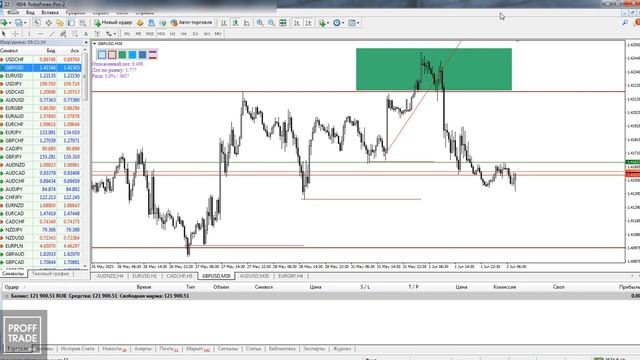The image size is (640, 360).
Task: Expand the arrows objects dropdown
Action: [115, 33]
